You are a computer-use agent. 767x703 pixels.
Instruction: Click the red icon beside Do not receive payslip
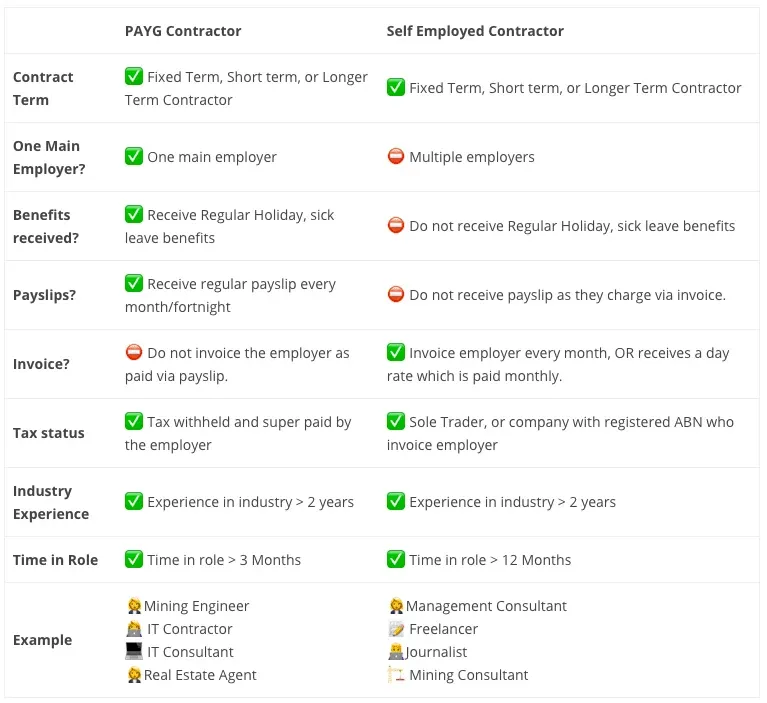[x=396, y=295]
